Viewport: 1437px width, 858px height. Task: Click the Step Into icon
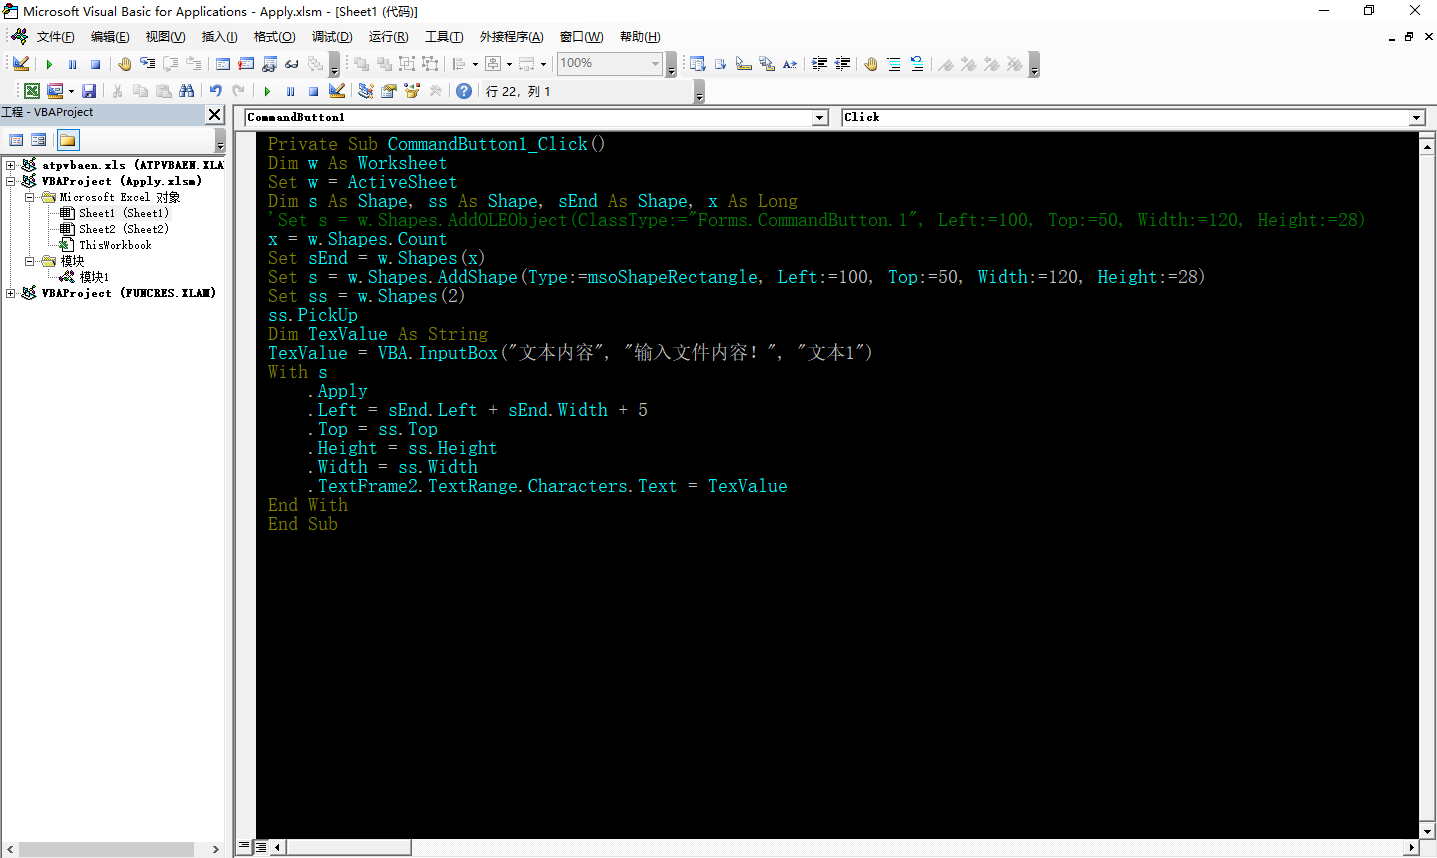click(148, 63)
